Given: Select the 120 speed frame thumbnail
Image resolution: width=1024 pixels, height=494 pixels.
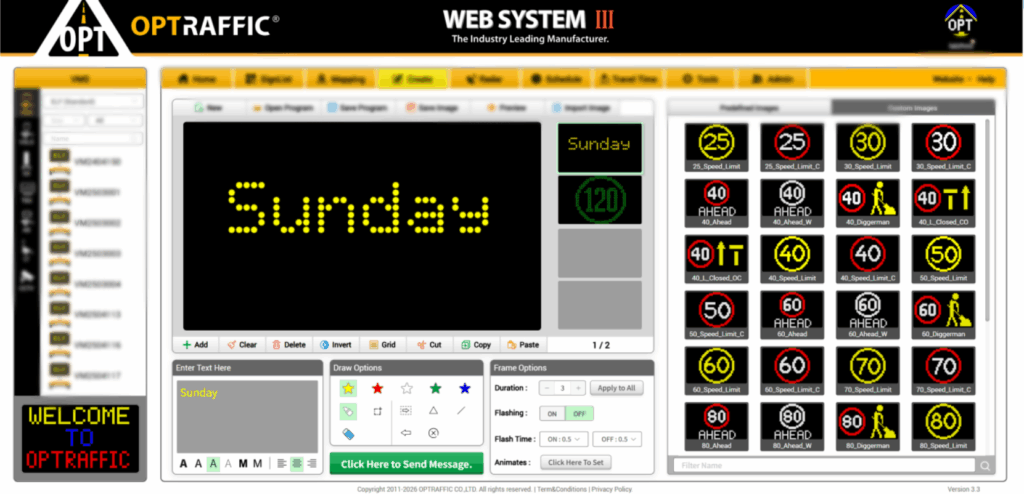Looking at the screenshot, I should [x=600, y=200].
